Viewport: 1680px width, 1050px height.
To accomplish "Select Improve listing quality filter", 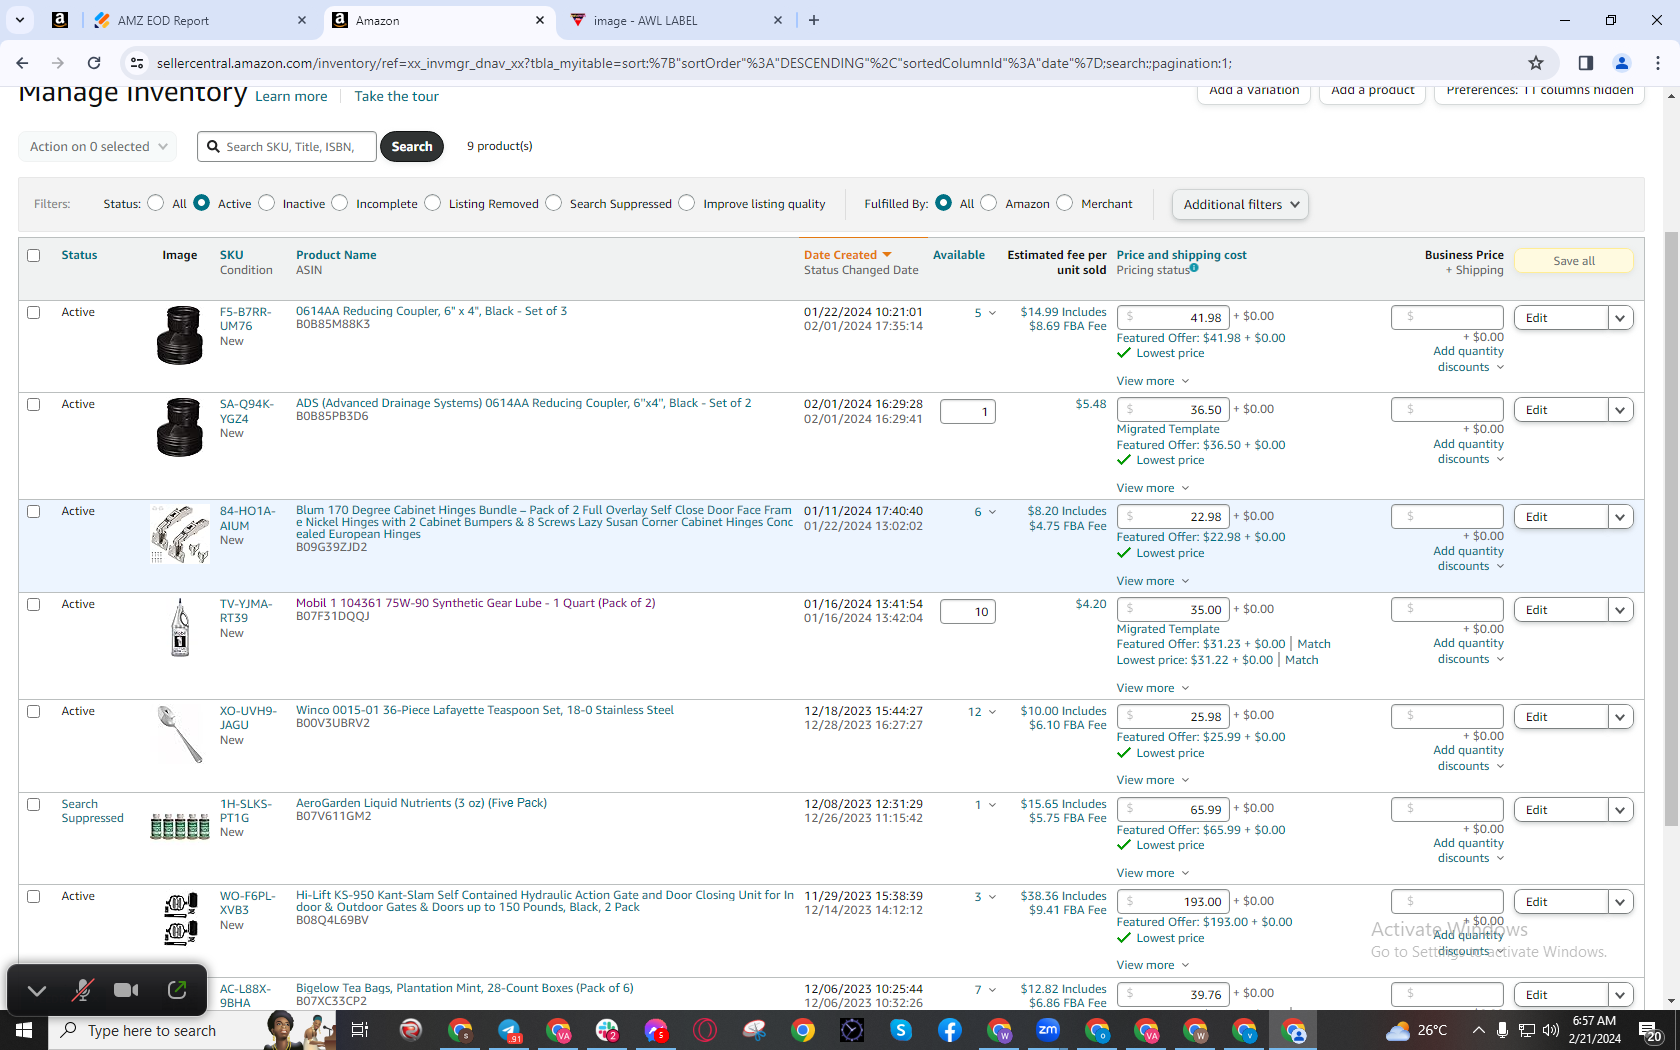I will click(687, 203).
